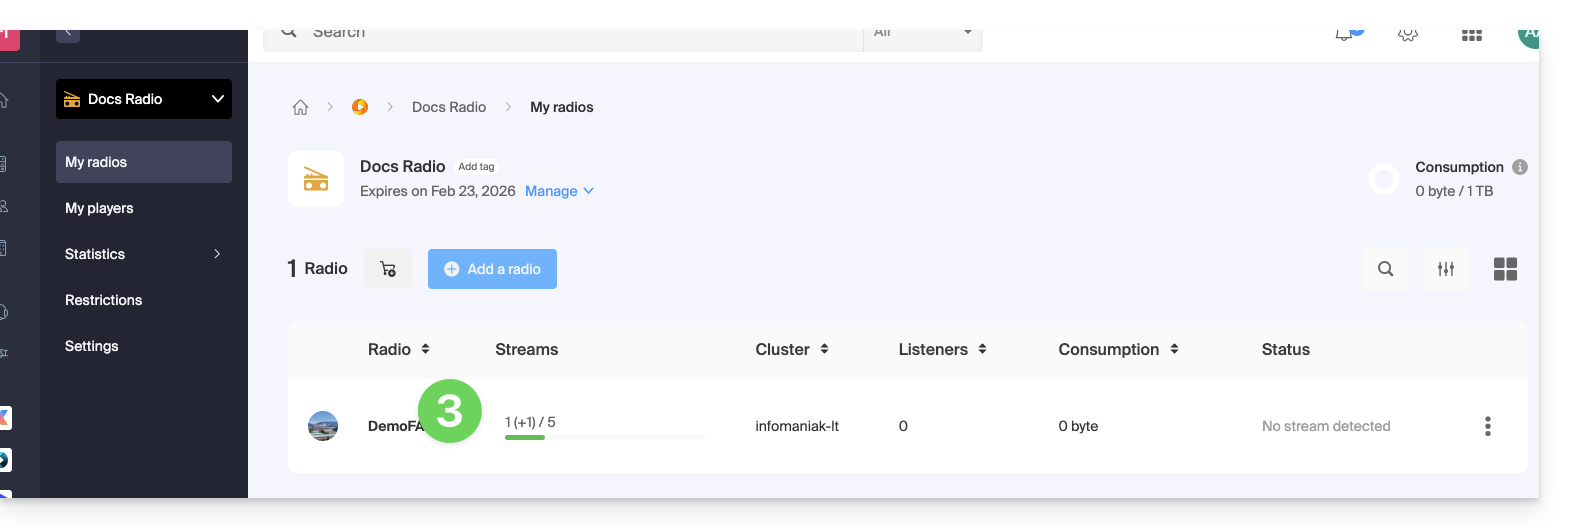Open Restrictions in the sidebar
Image resolution: width=1569 pixels, height=528 pixels.
(x=103, y=300)
